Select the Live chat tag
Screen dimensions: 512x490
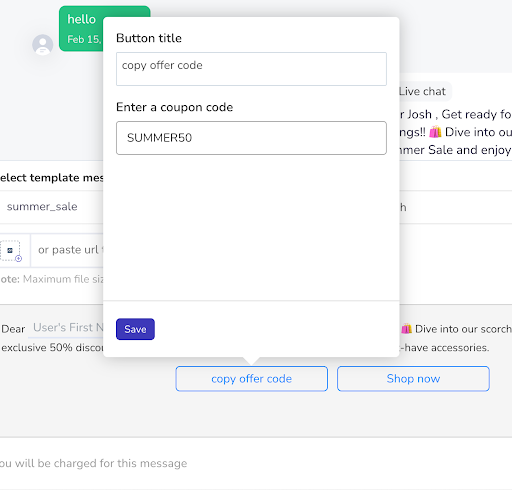click(423, 91)
